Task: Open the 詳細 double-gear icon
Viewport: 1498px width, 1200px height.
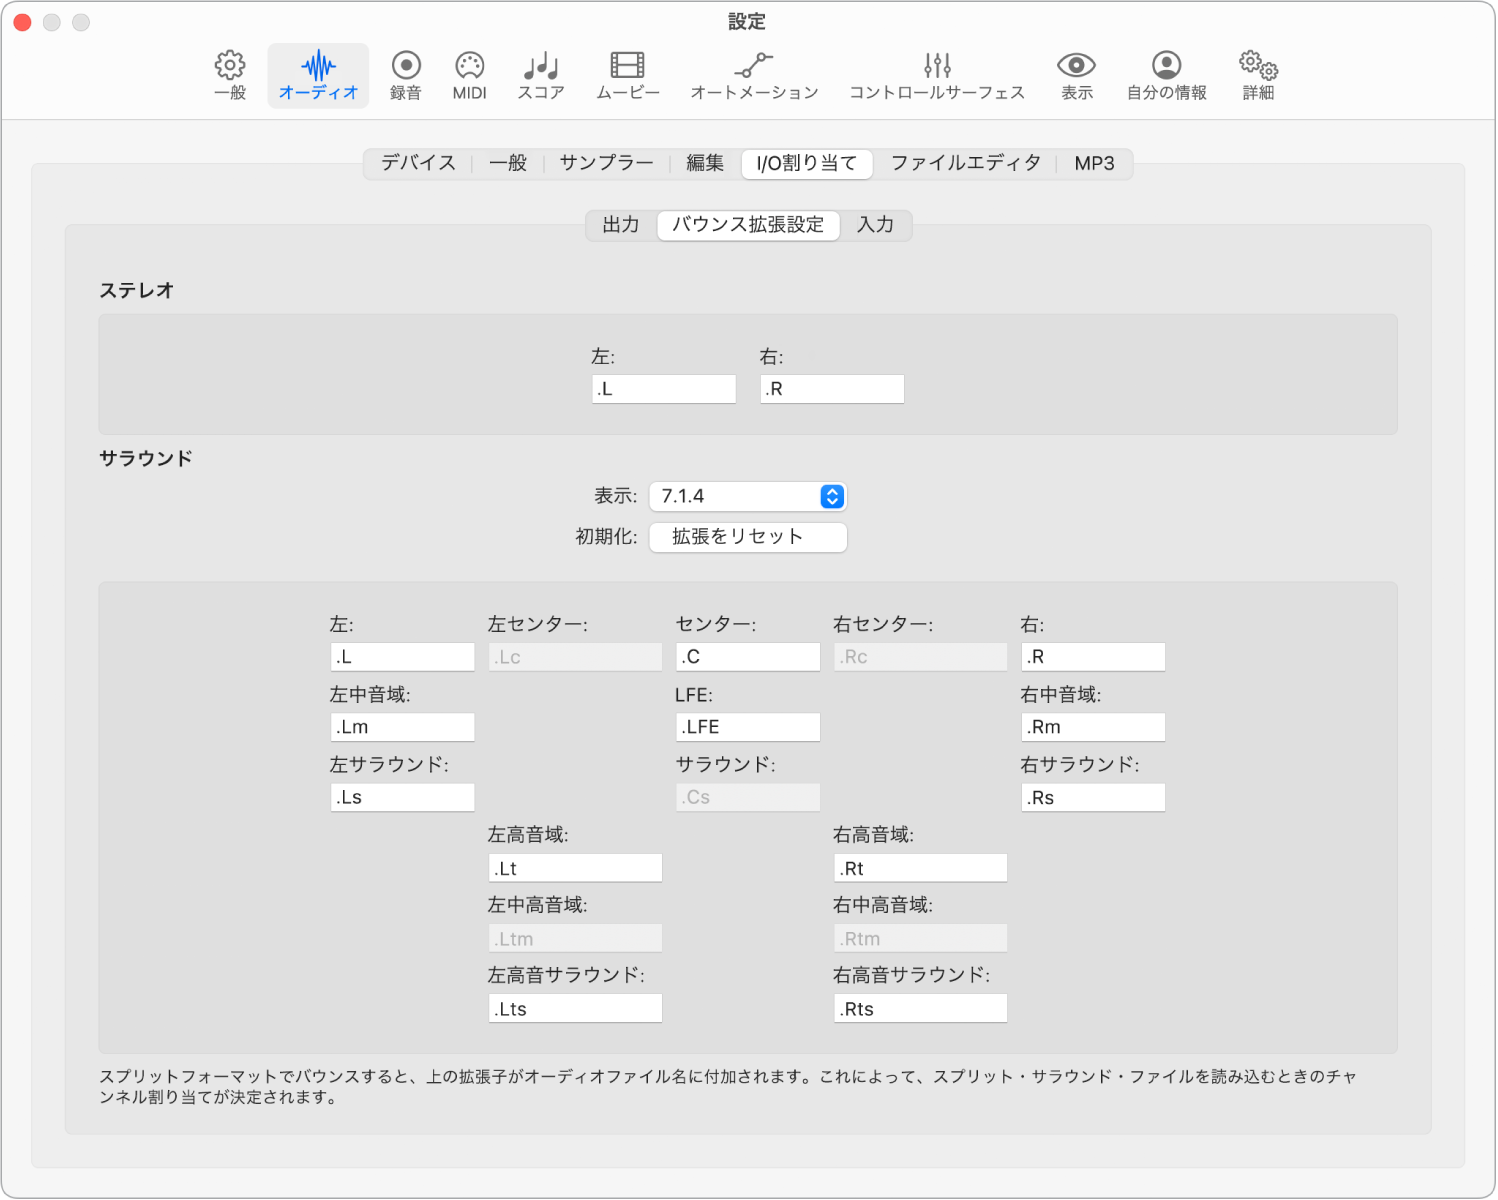Action: tap(1258, 76)
